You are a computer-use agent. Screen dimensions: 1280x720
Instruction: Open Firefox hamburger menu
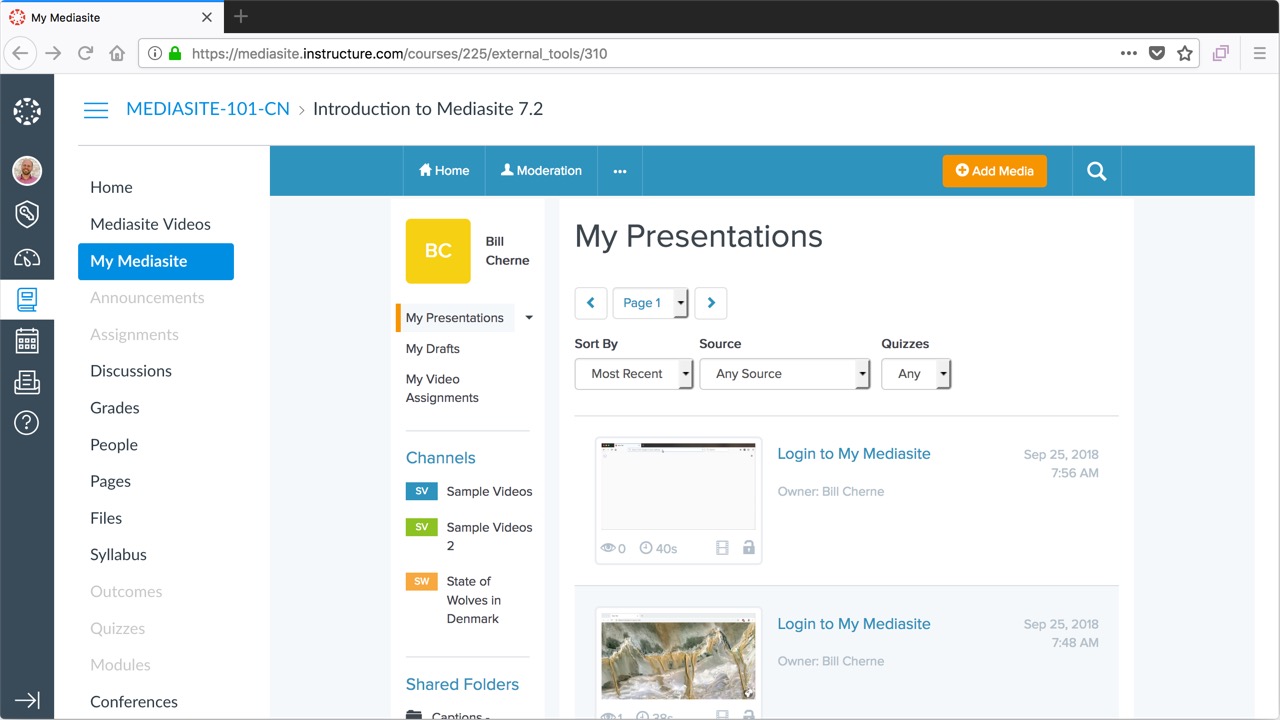point(1260,53)
